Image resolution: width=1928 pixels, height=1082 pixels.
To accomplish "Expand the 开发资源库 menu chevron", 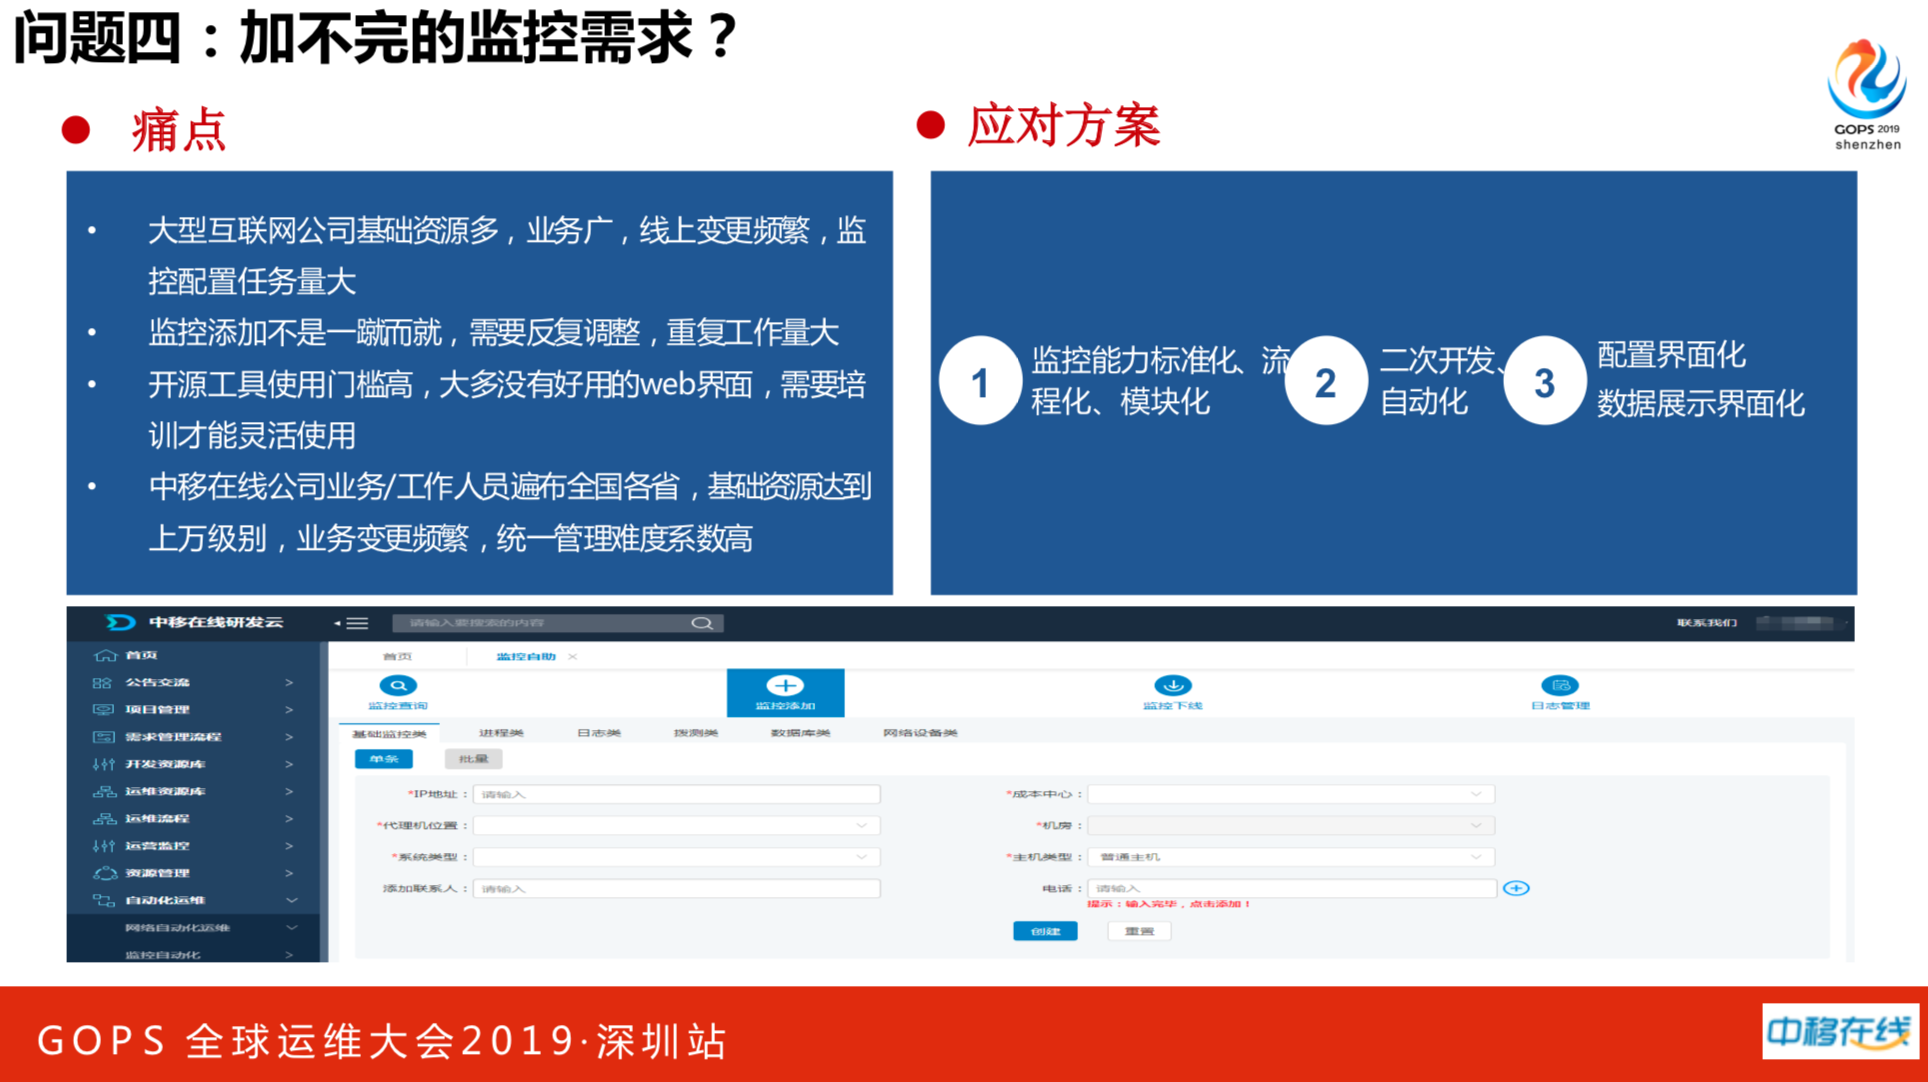I will (x=289, y=764).
